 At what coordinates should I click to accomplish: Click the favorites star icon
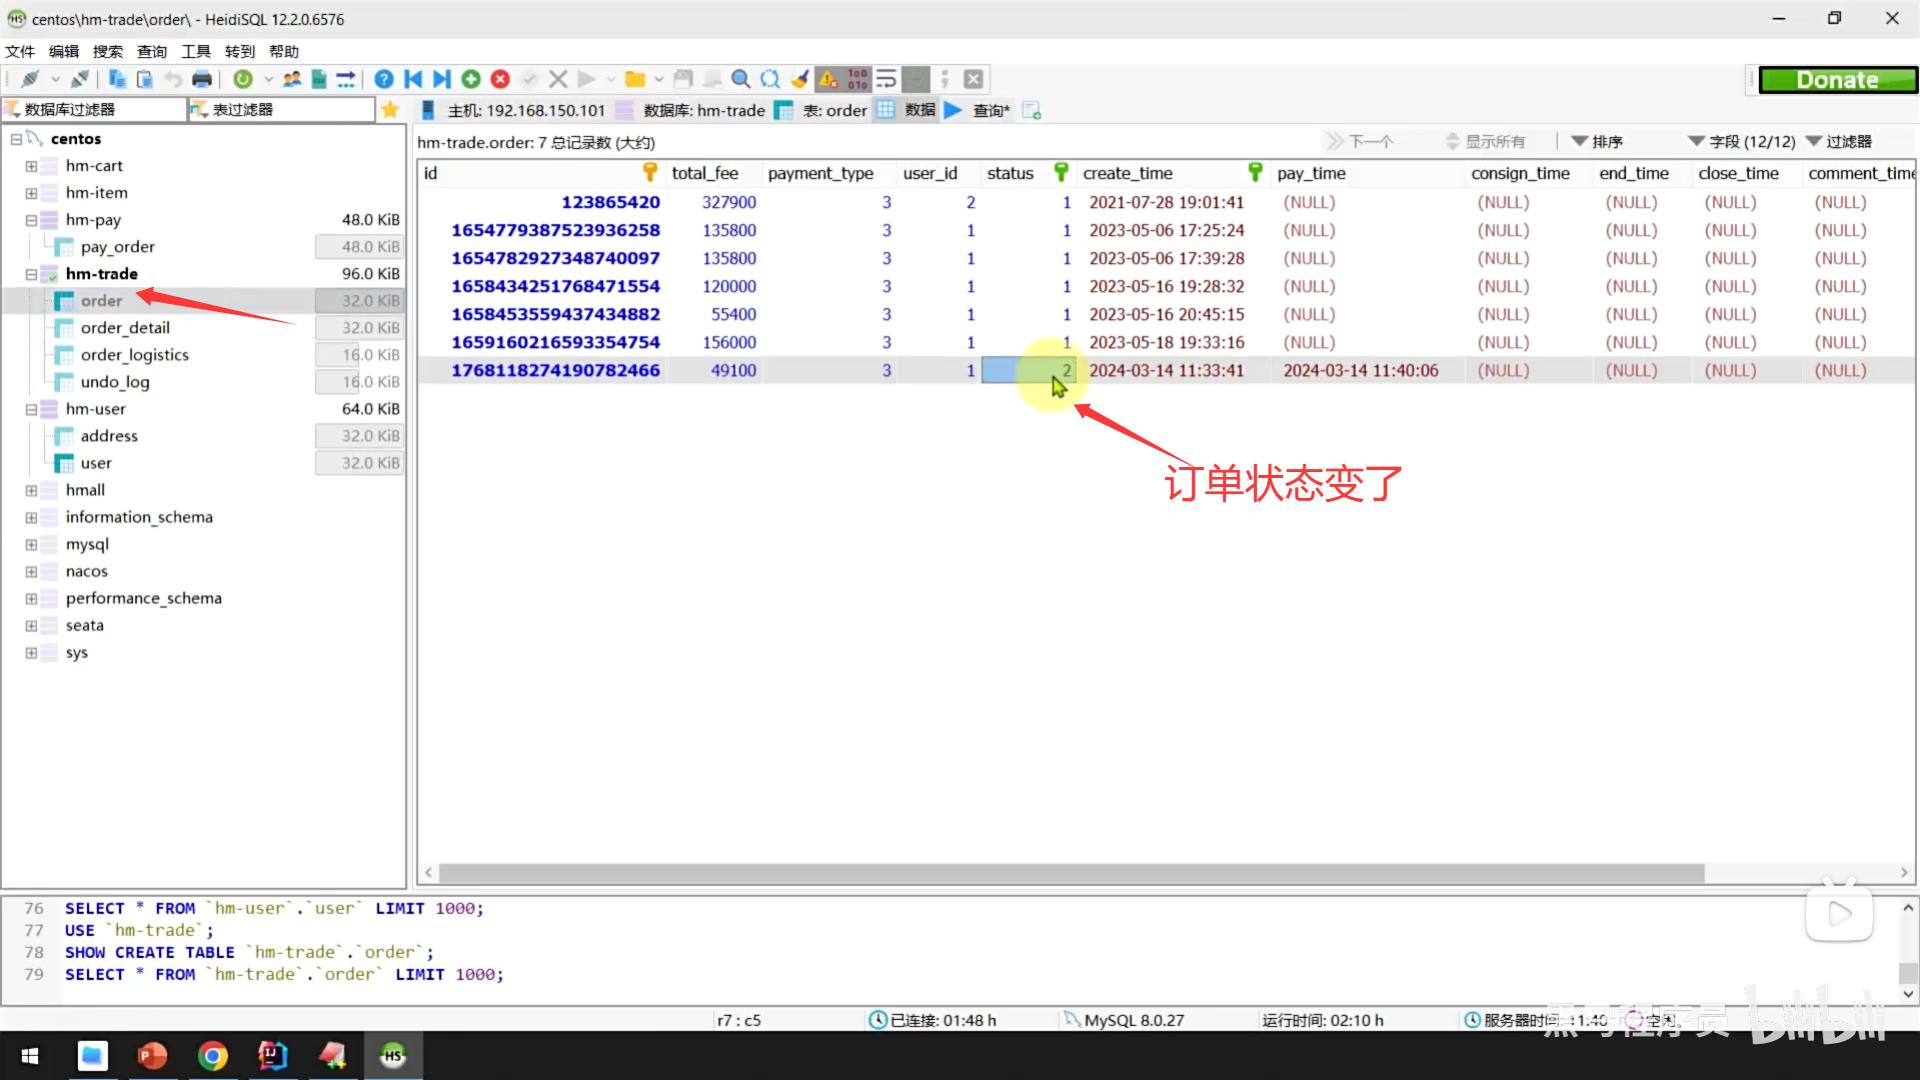pos(390,110)
